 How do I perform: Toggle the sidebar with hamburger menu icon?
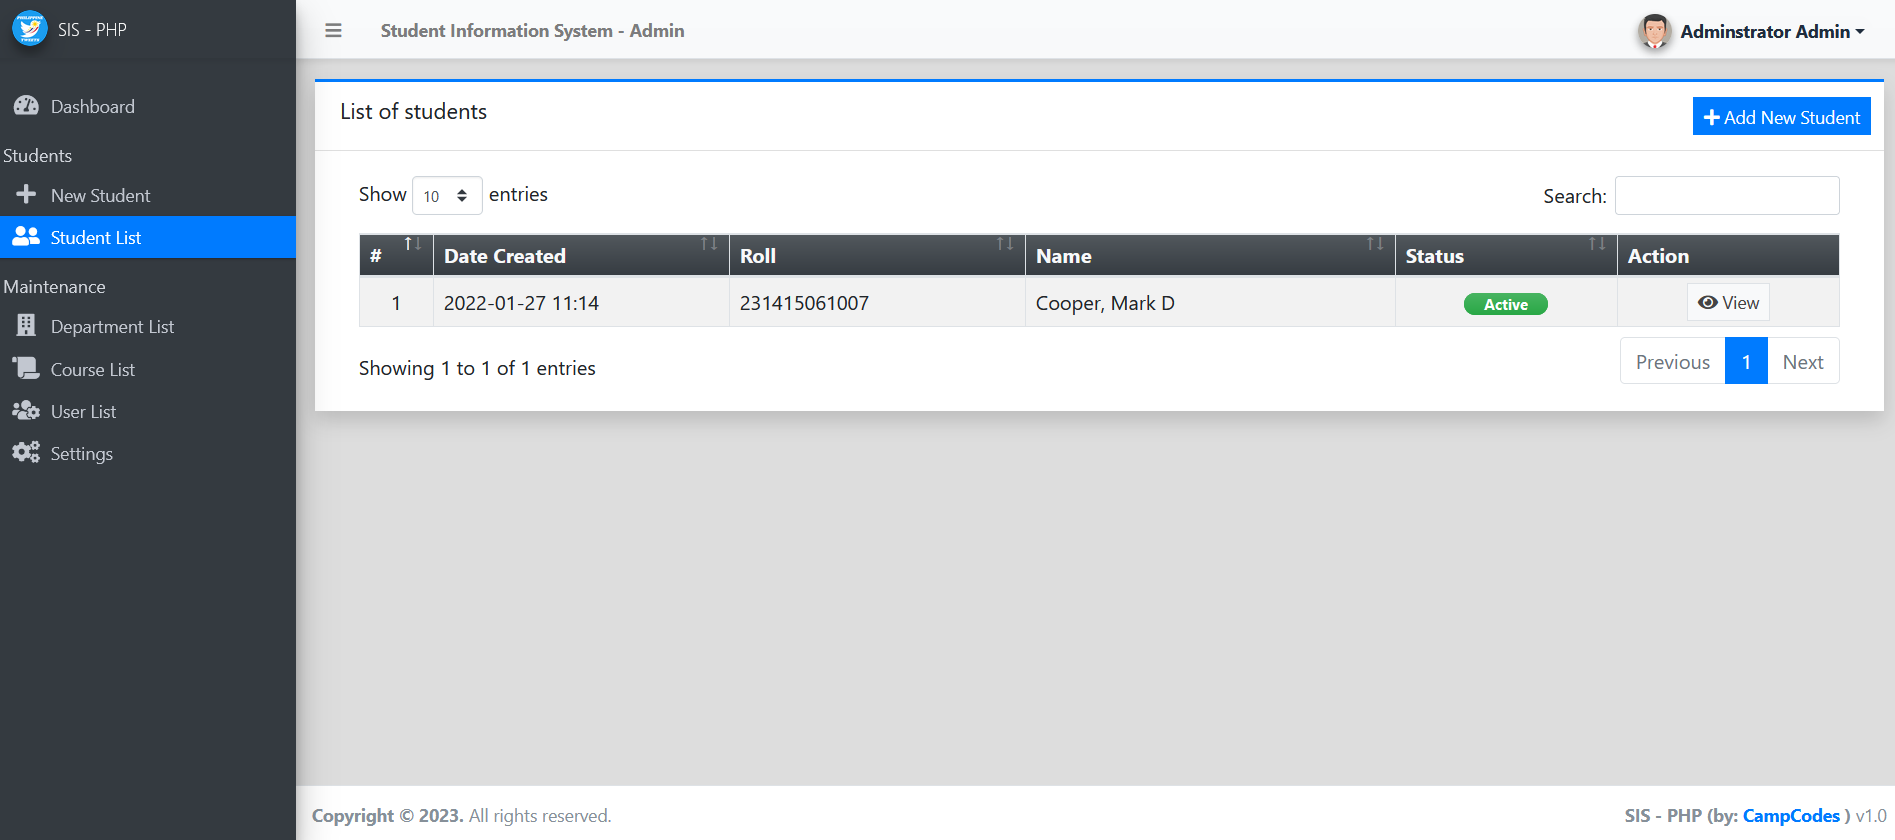[333, 31]
